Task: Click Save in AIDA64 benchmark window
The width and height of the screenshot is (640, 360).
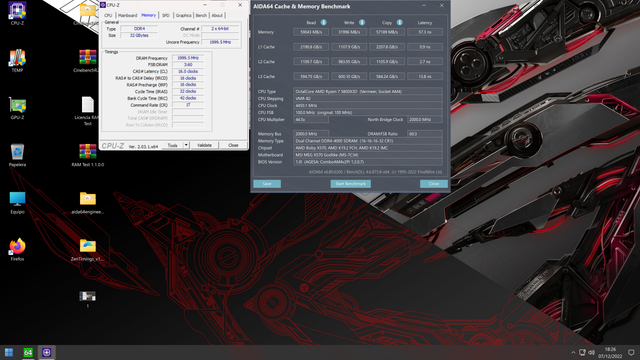Action: (267, 184)
